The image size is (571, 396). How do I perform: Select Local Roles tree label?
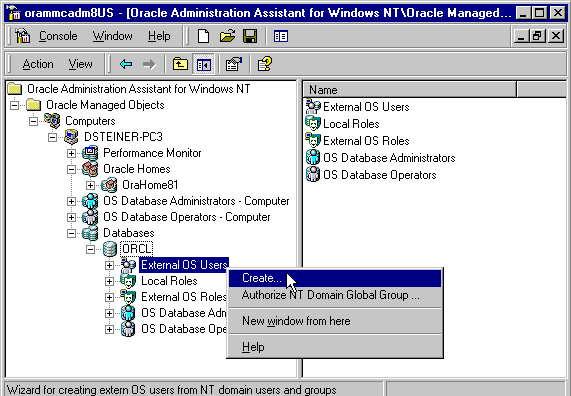(x=169, y=281)
